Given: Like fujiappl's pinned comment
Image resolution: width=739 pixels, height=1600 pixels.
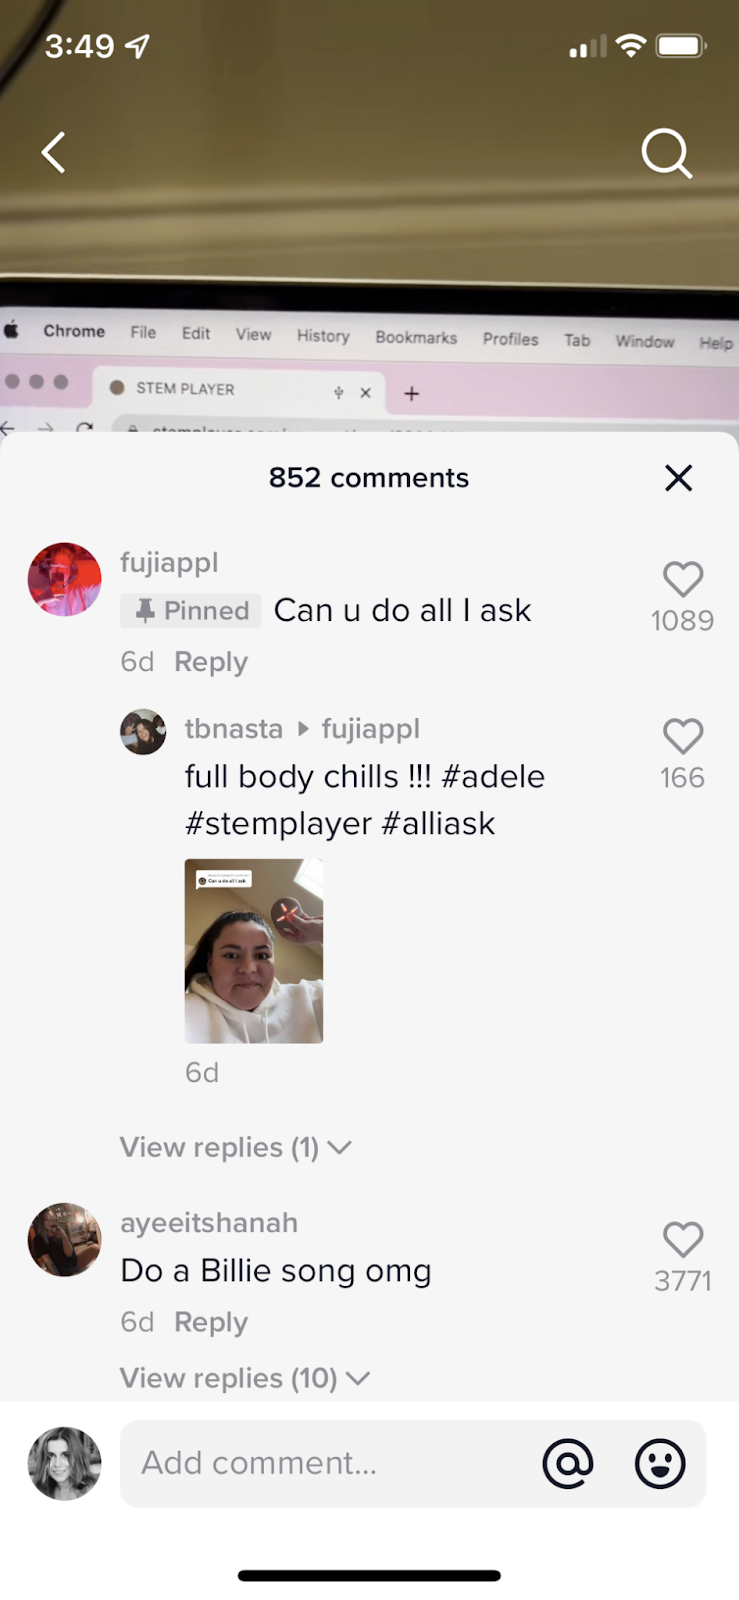Looking at the screenshot, I should [x=683, y=579].
